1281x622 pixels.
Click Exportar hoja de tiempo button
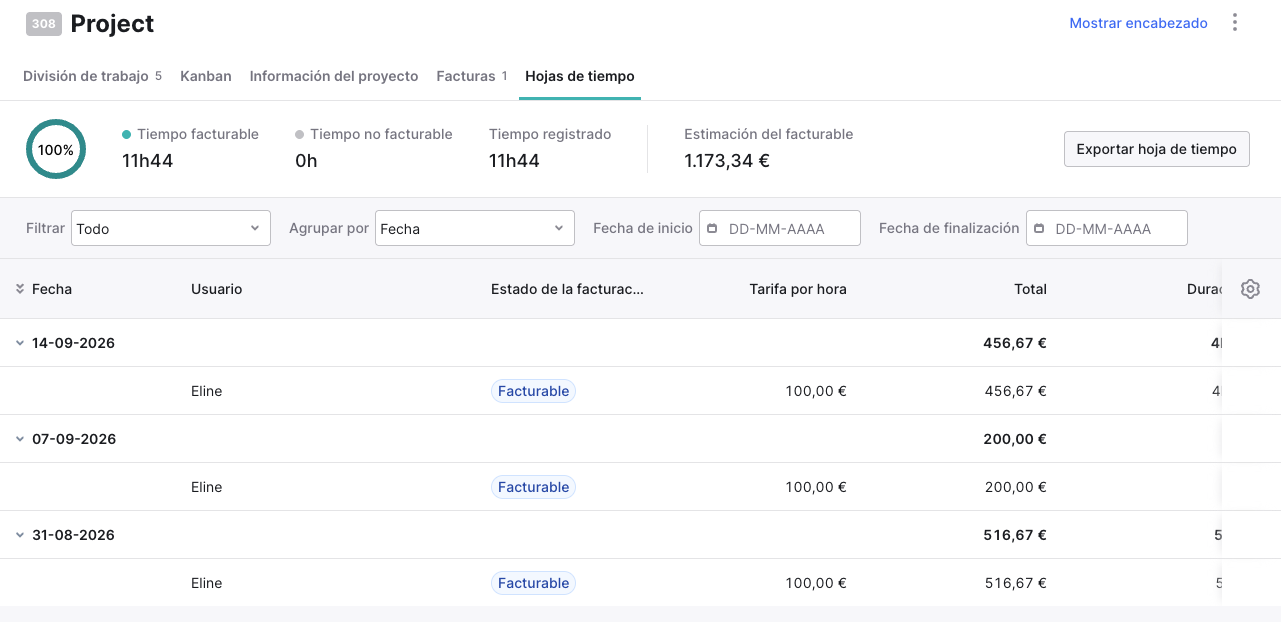click(x=1157, y=149)
